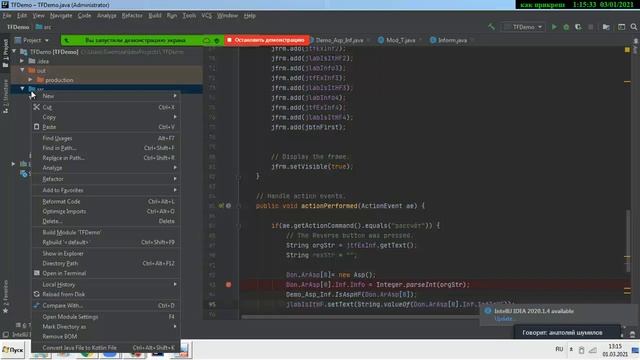Run with Coverage icon in toolbar

pyautogui.click(x=578, y=27)
